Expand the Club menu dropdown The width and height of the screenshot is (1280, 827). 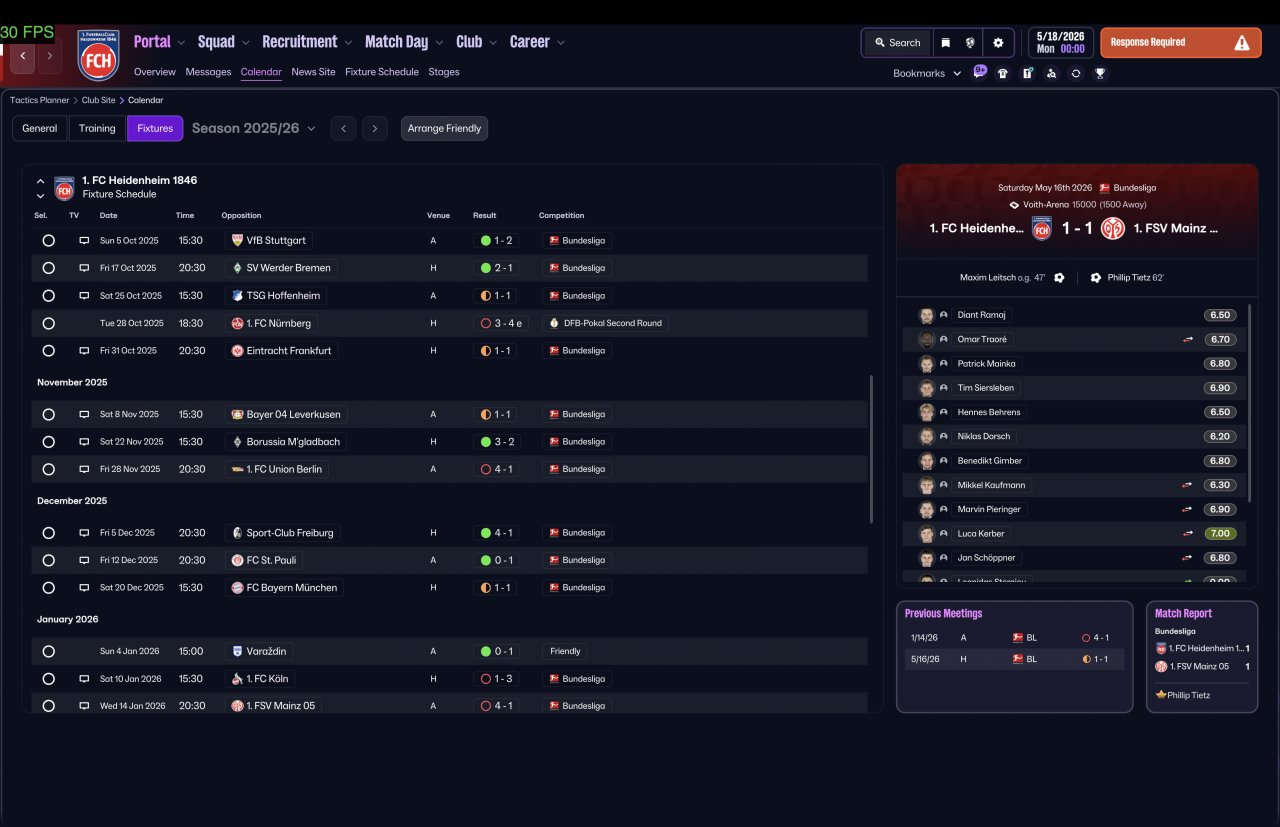(x=492, y=43)
